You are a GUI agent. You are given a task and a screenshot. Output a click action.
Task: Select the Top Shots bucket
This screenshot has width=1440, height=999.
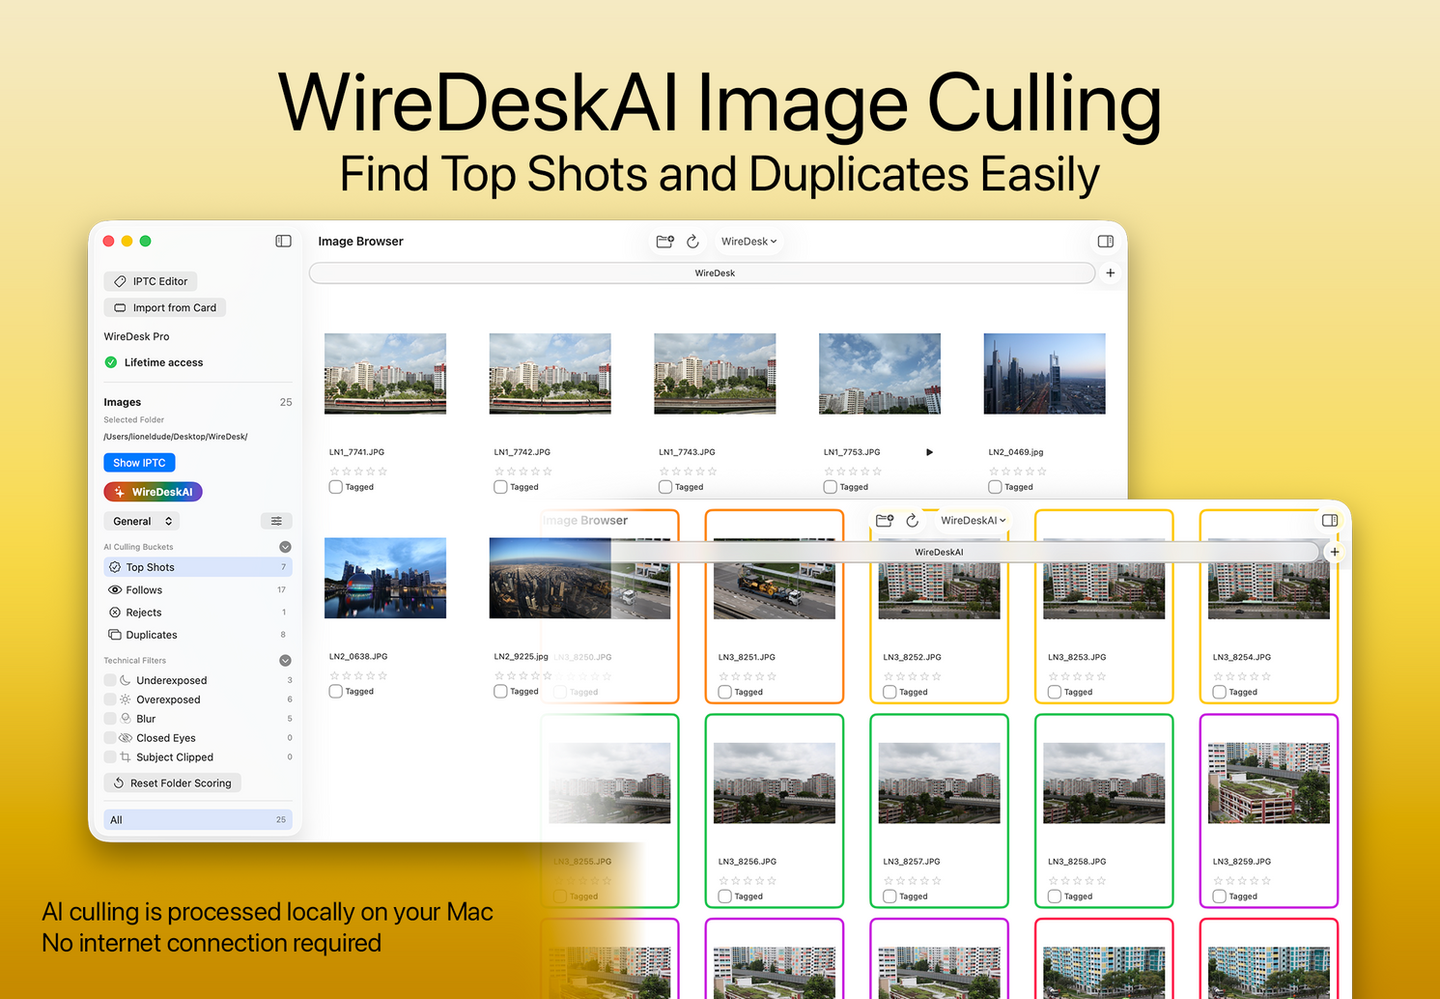(198, 567)
